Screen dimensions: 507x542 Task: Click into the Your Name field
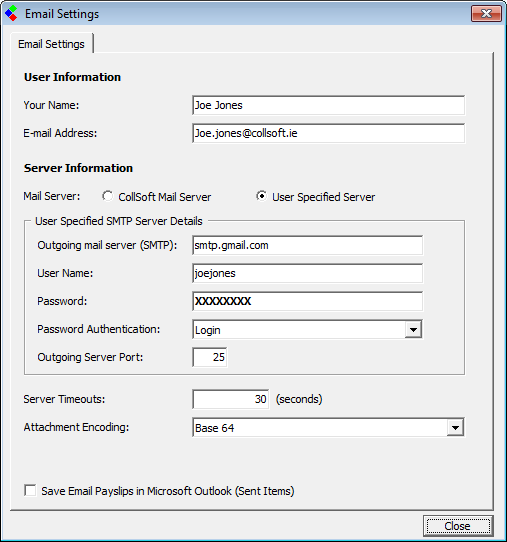pos(328,105)
